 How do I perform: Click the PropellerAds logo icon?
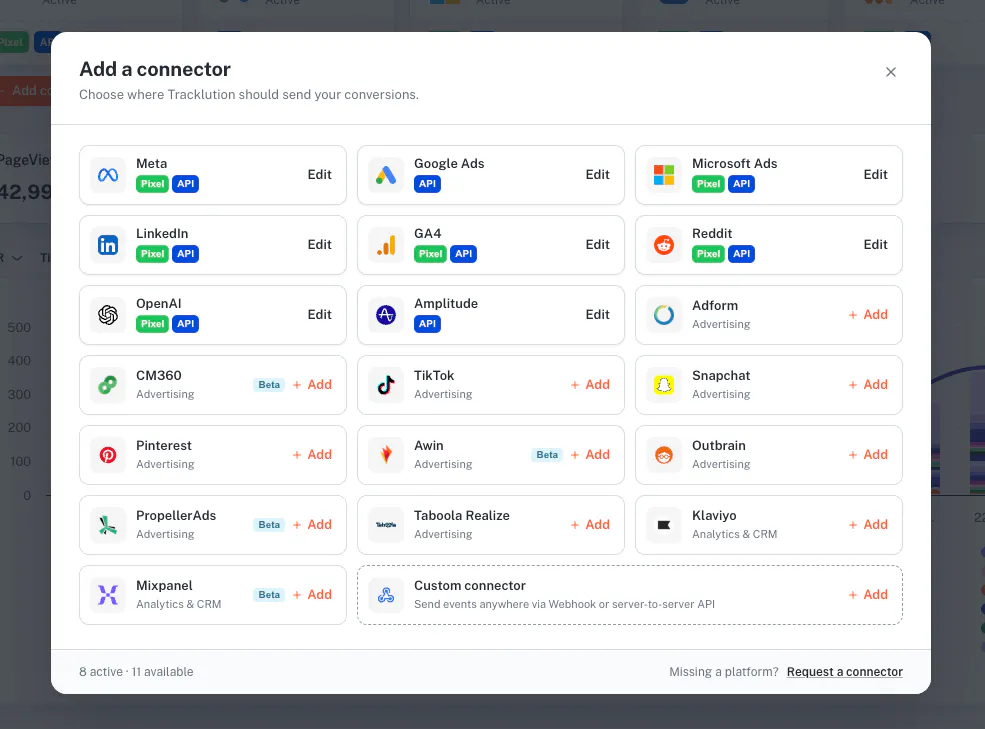108,525
